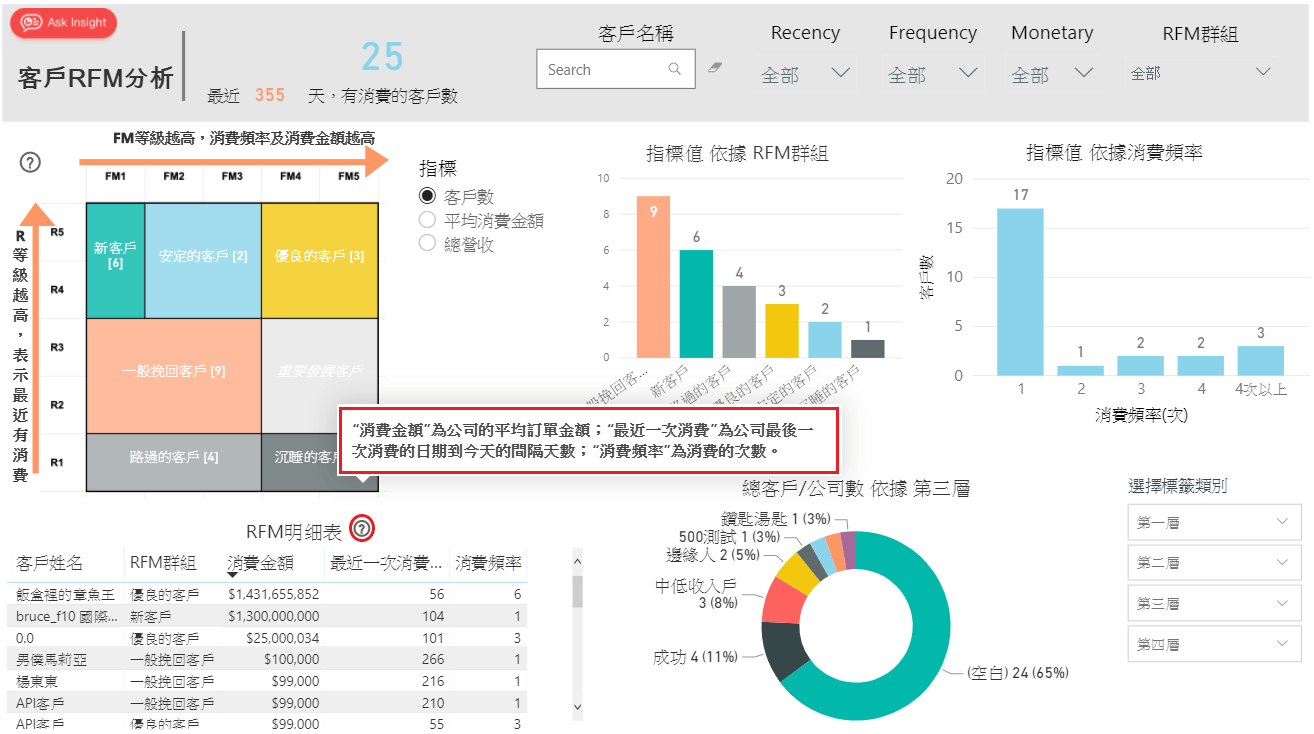The image size is (1314, 734).
Task: Click the Ask Insight button
Action: 63,23
